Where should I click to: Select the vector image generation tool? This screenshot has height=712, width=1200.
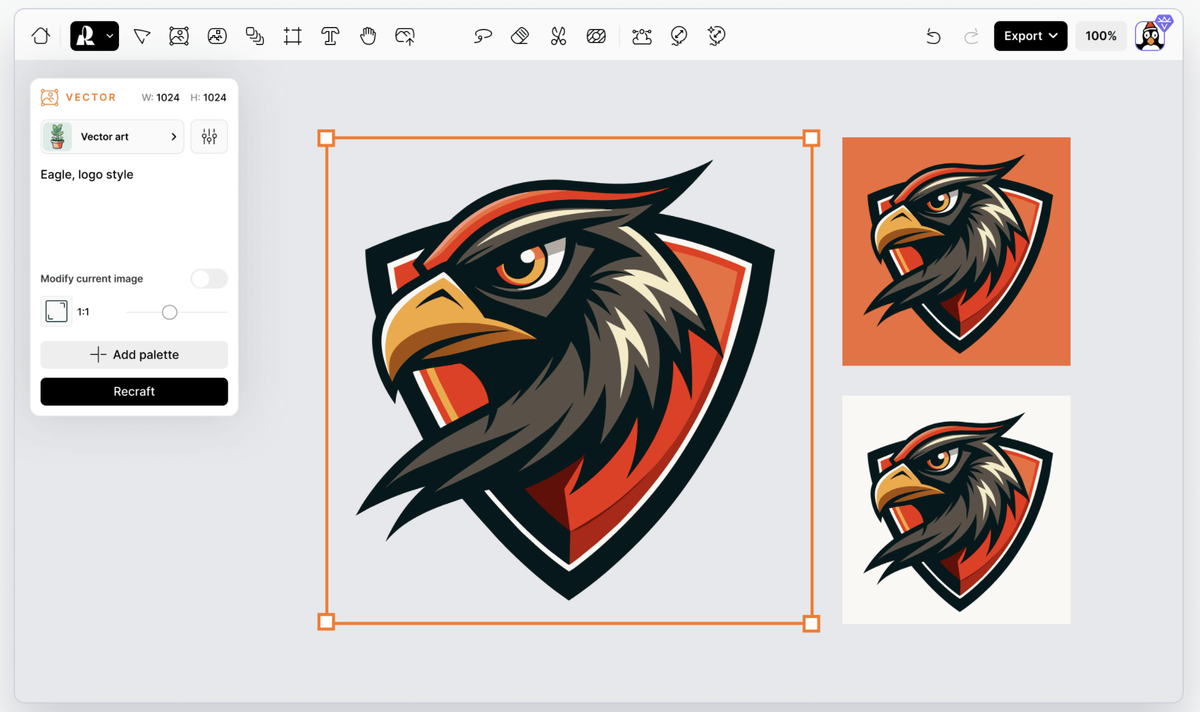coord(179,36)
